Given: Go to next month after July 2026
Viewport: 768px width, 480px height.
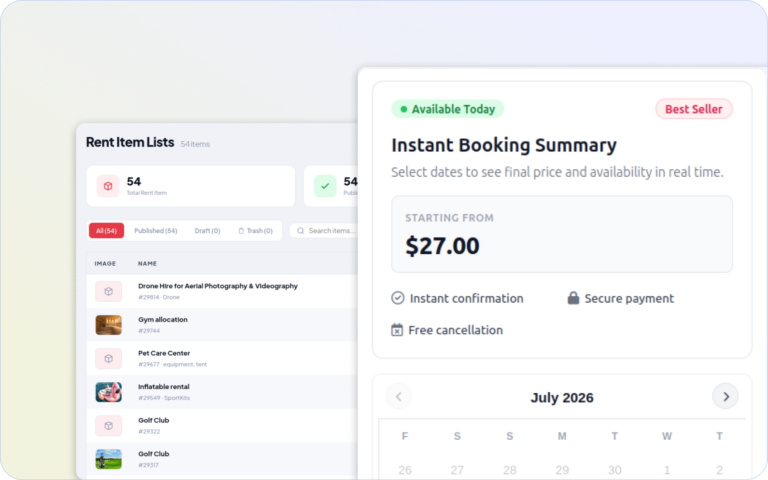Looking at the screenshot, I should tap(725, 396).
